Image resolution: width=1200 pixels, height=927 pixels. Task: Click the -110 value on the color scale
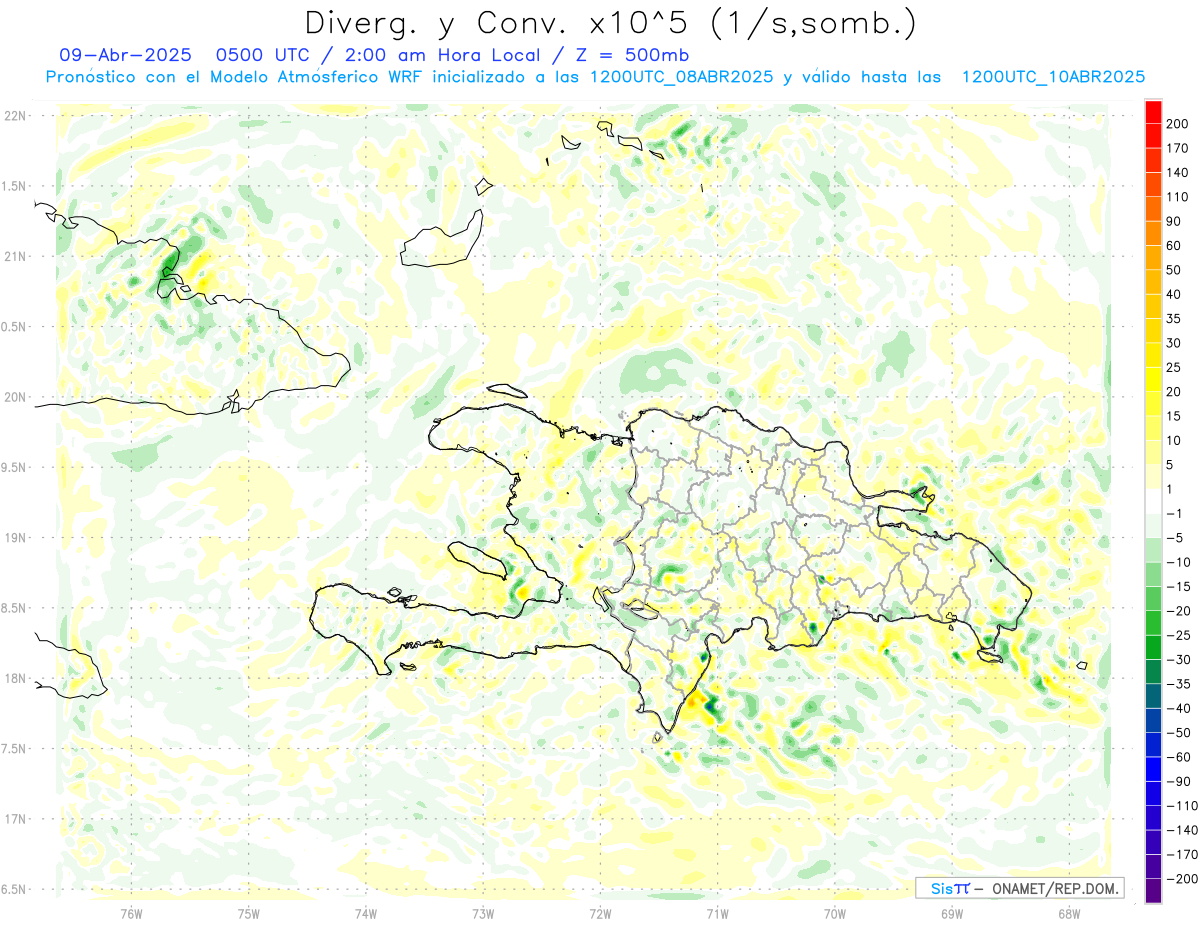click(1181, 805)
